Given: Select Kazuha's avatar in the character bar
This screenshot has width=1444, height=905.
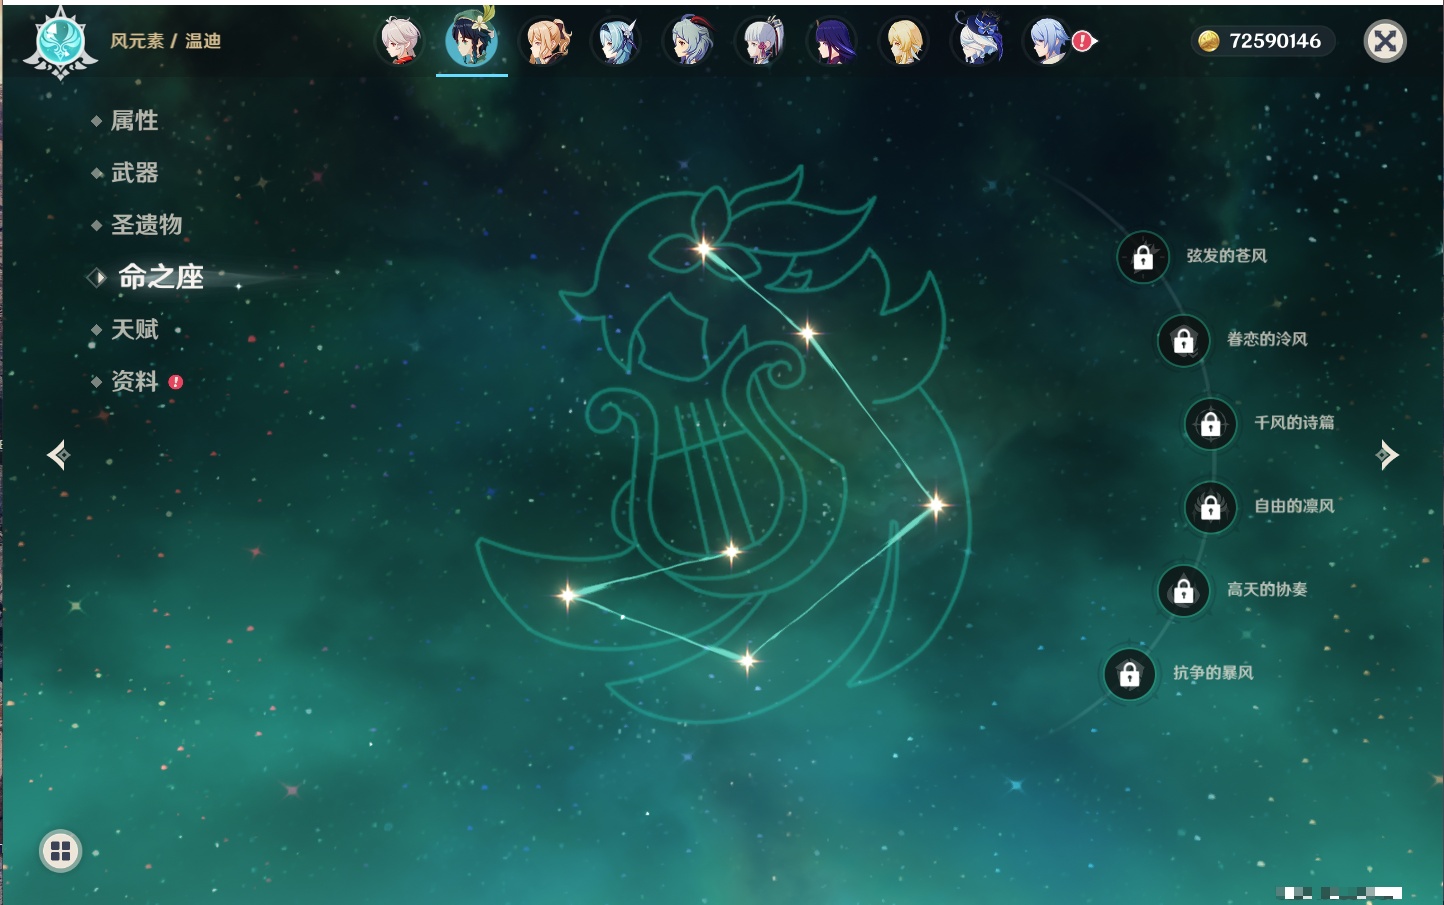Looking at the screenshot, I should pos(400,41).
